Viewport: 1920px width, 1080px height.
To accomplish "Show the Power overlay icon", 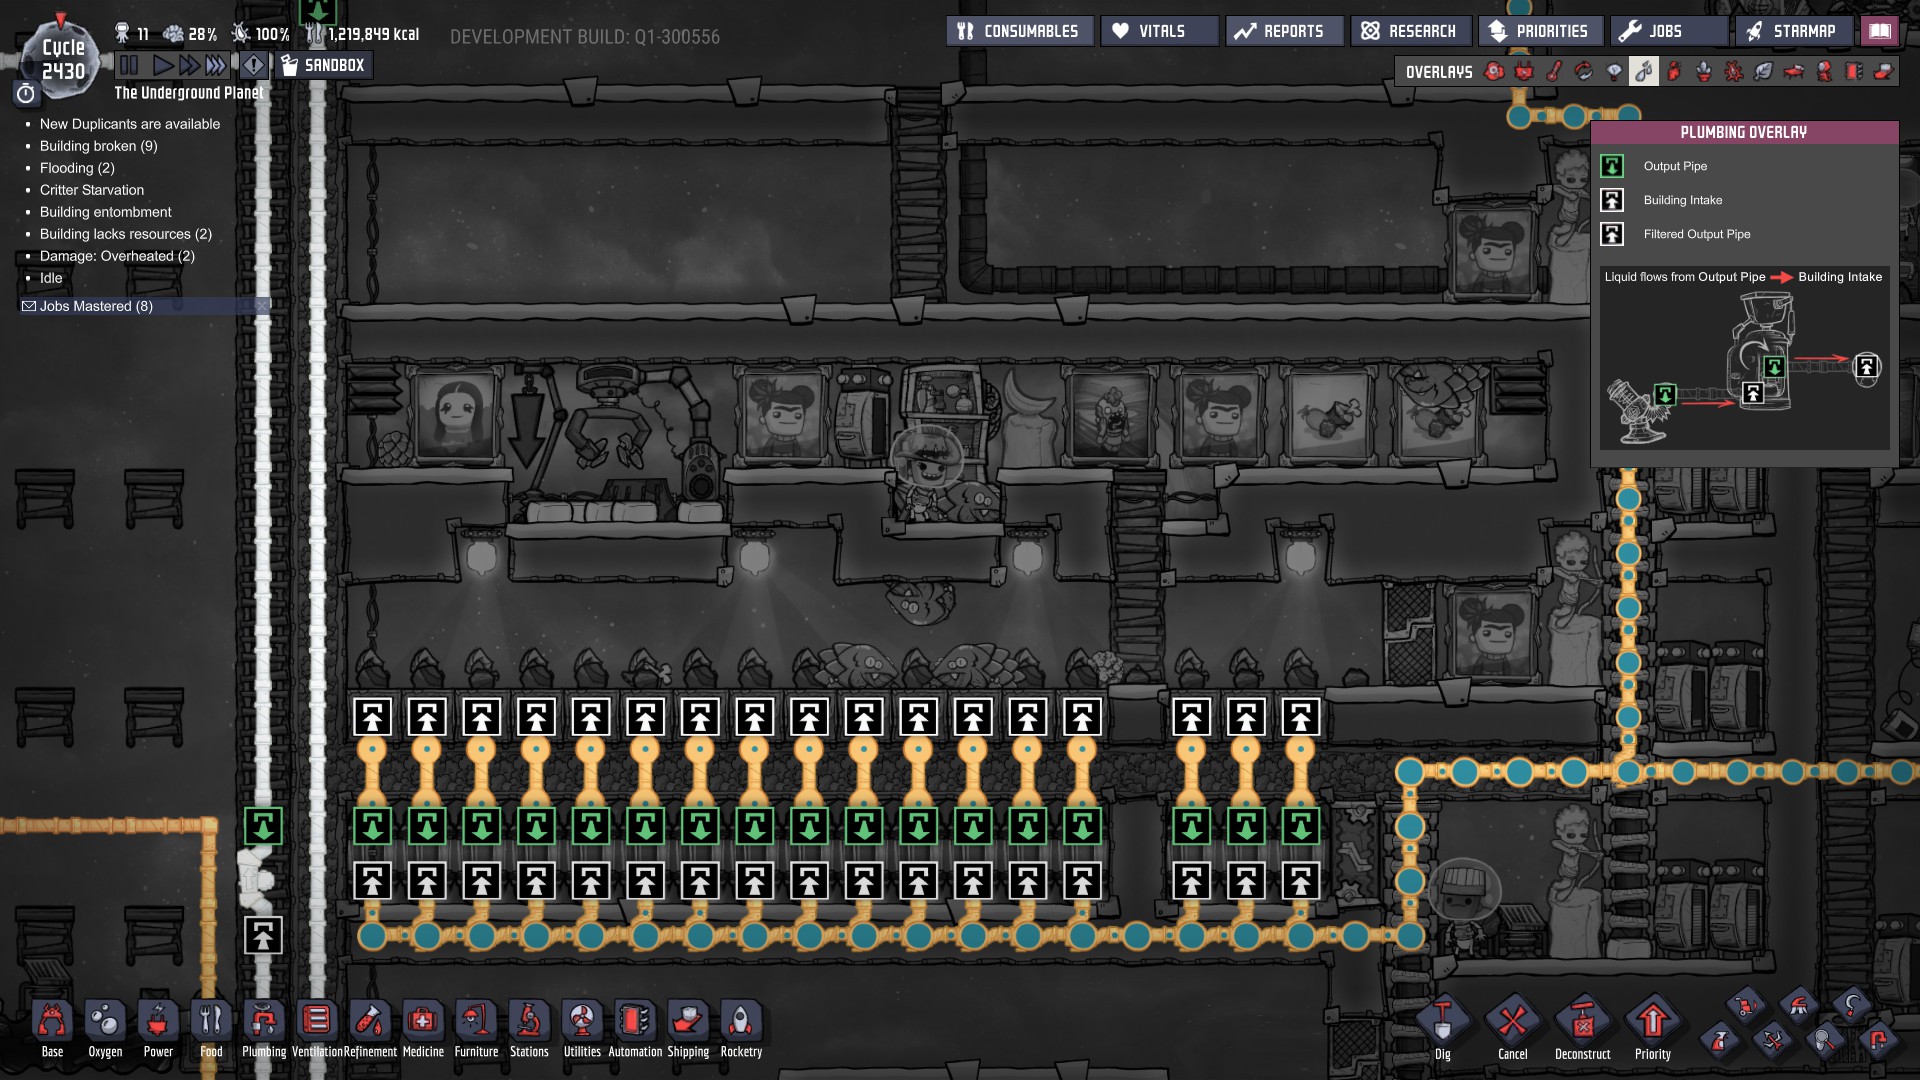I will tap(1524, 72).
